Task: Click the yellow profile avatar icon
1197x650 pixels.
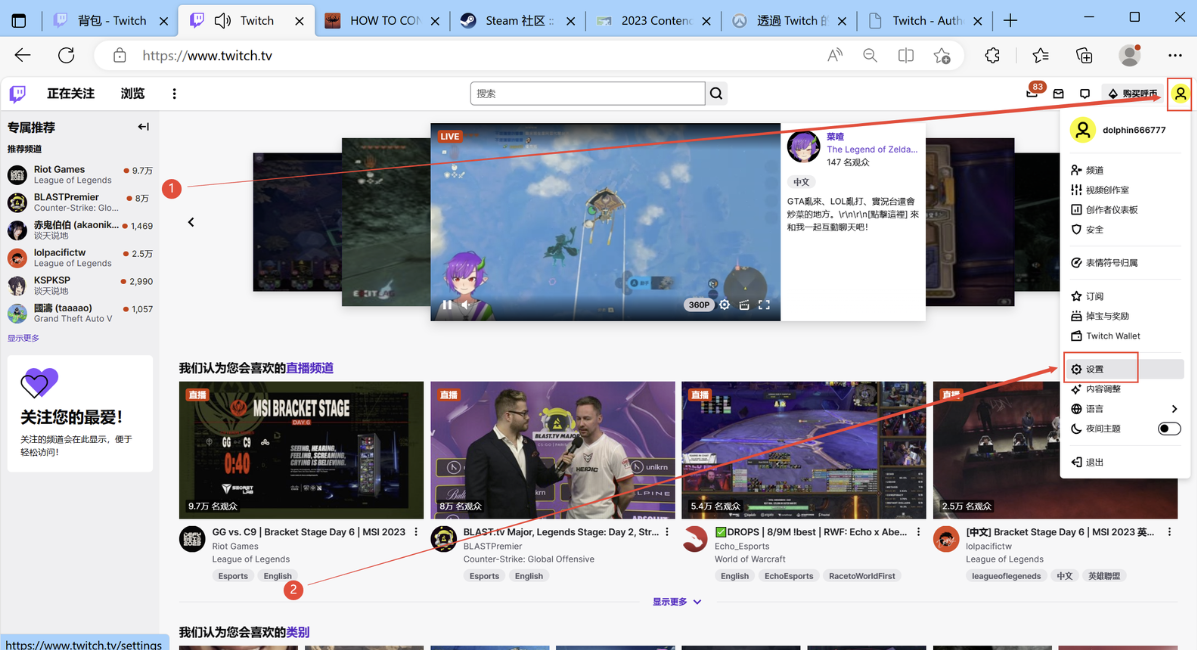Action: (x=1181, y=92)
